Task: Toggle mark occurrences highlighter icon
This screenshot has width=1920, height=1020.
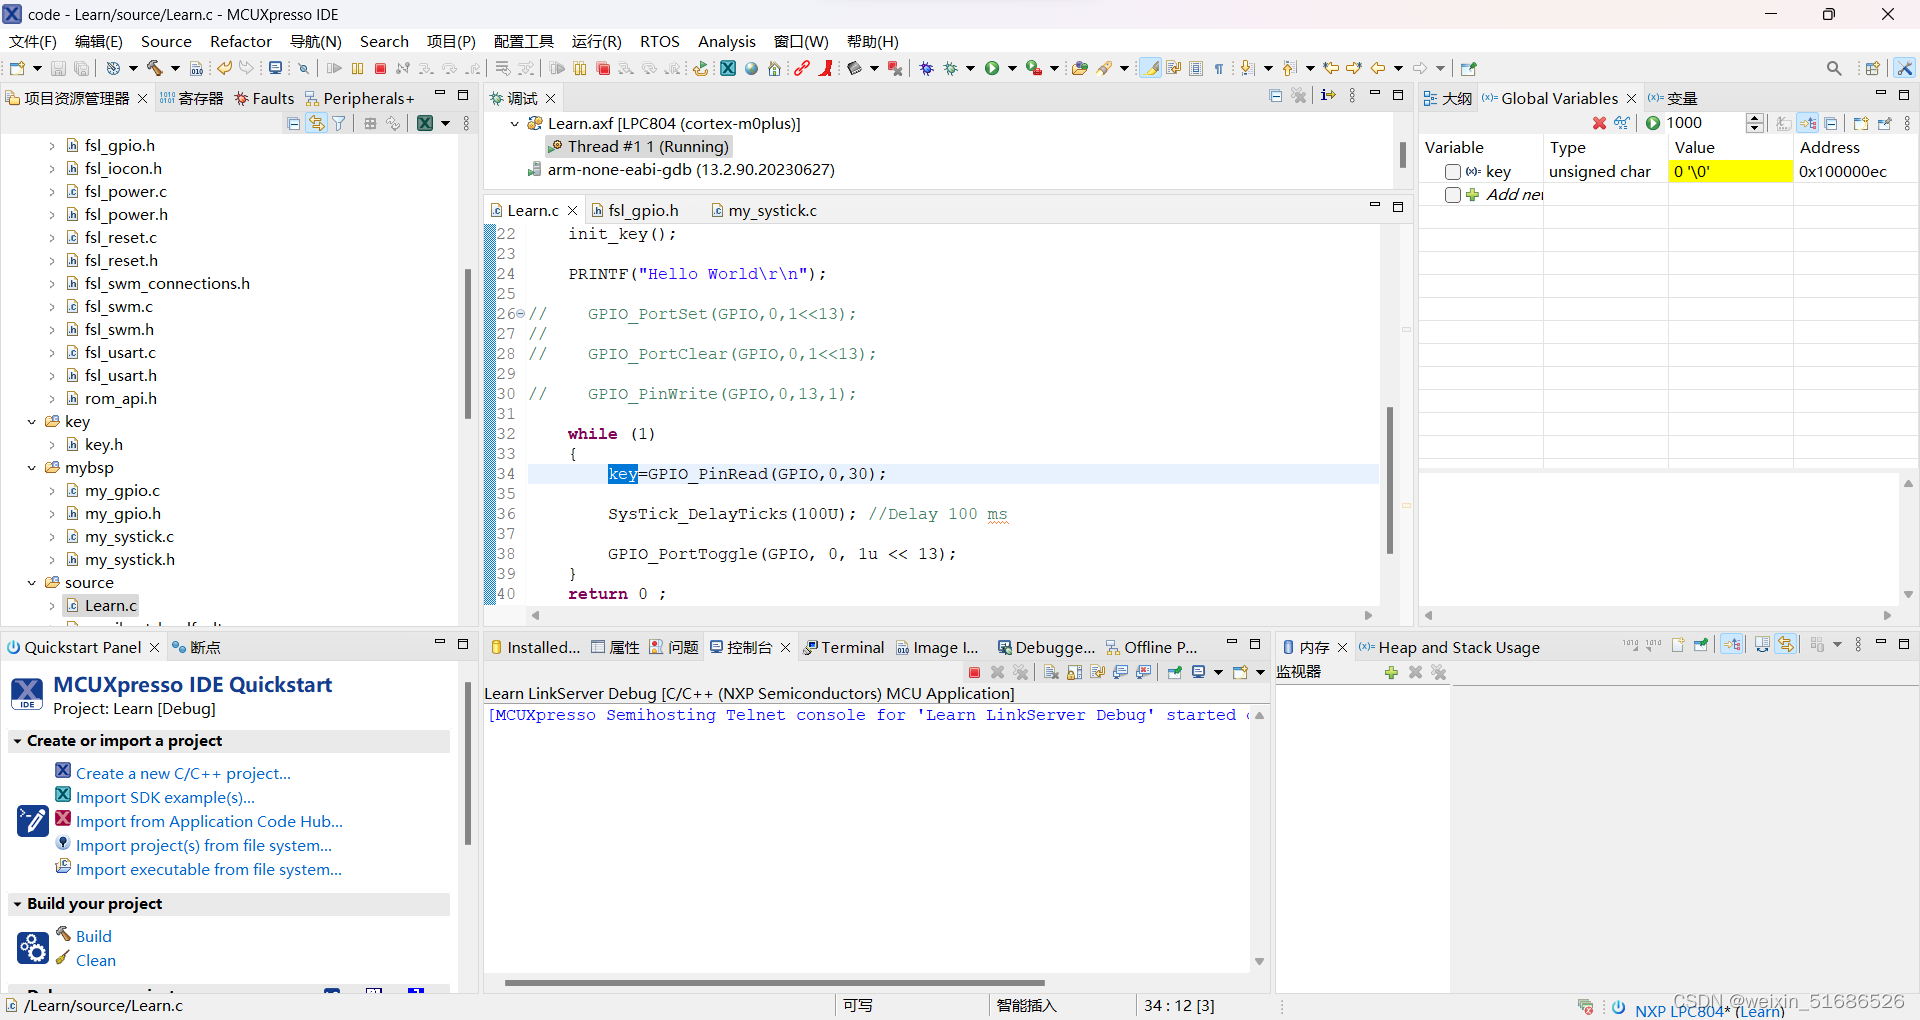Action: [x=1151, y=68]
